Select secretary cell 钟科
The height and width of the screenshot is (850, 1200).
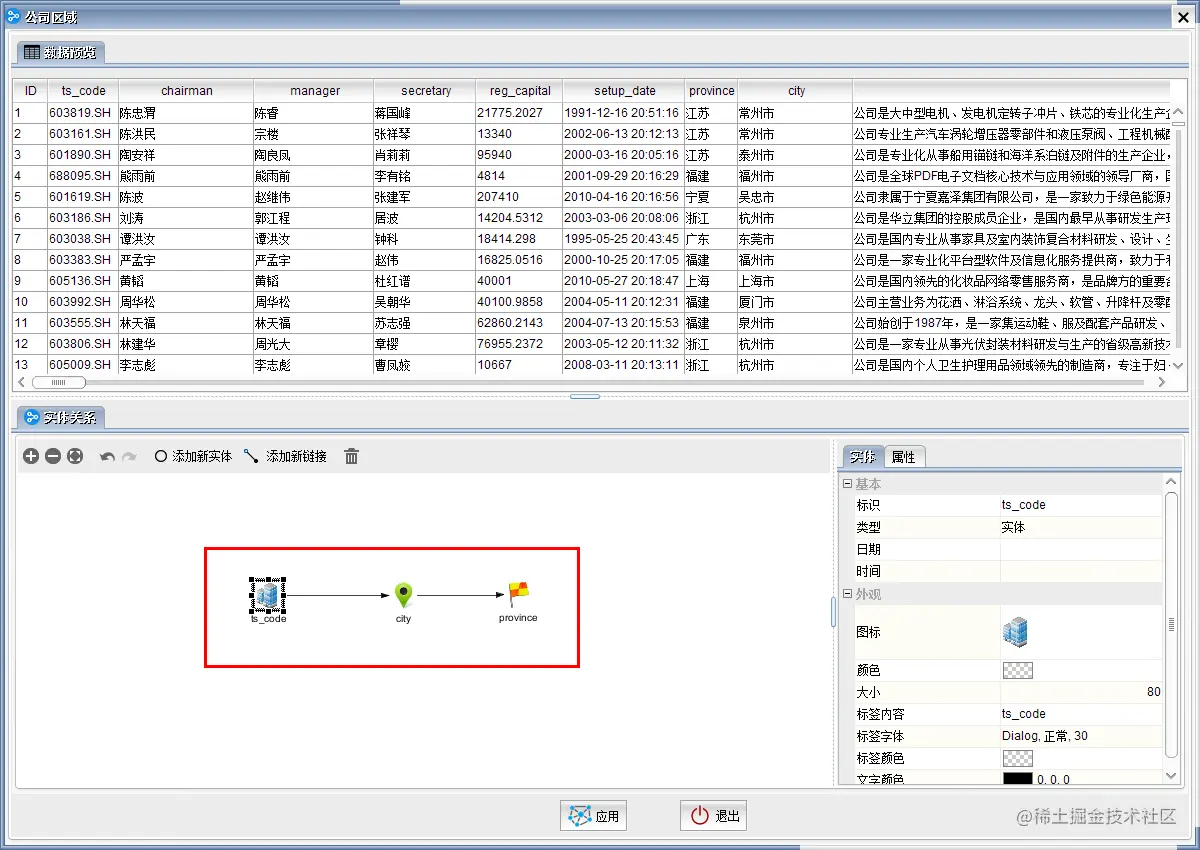425,239
